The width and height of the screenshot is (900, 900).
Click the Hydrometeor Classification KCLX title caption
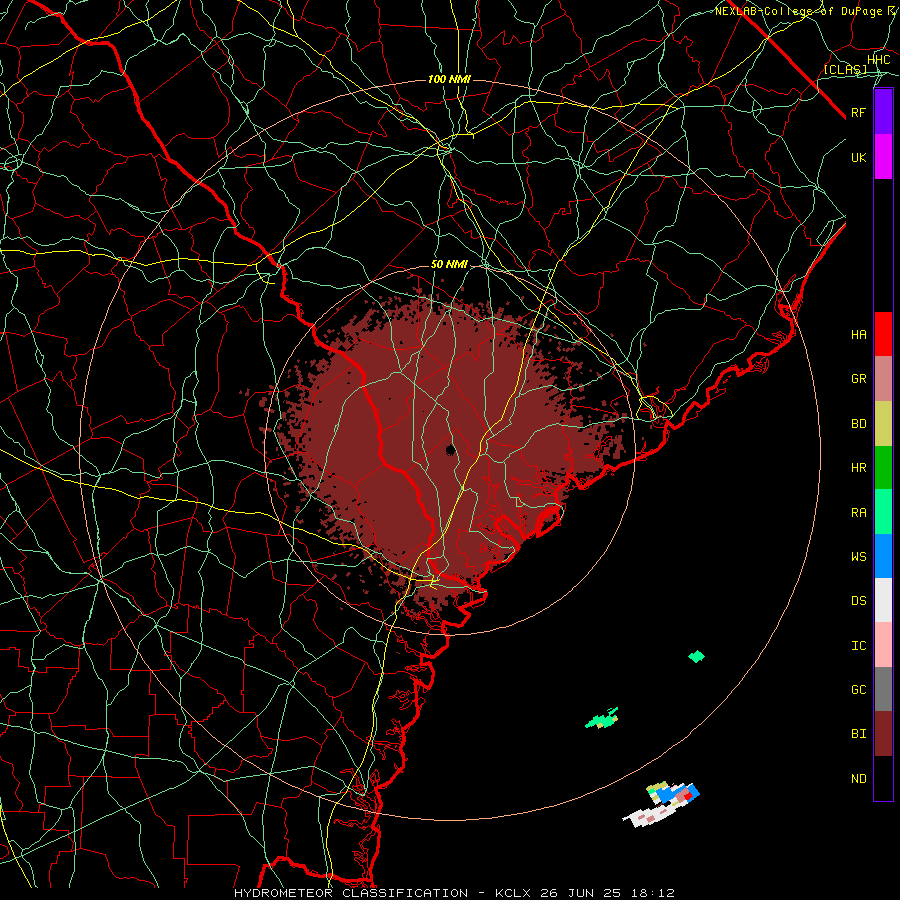coord(454,893)
